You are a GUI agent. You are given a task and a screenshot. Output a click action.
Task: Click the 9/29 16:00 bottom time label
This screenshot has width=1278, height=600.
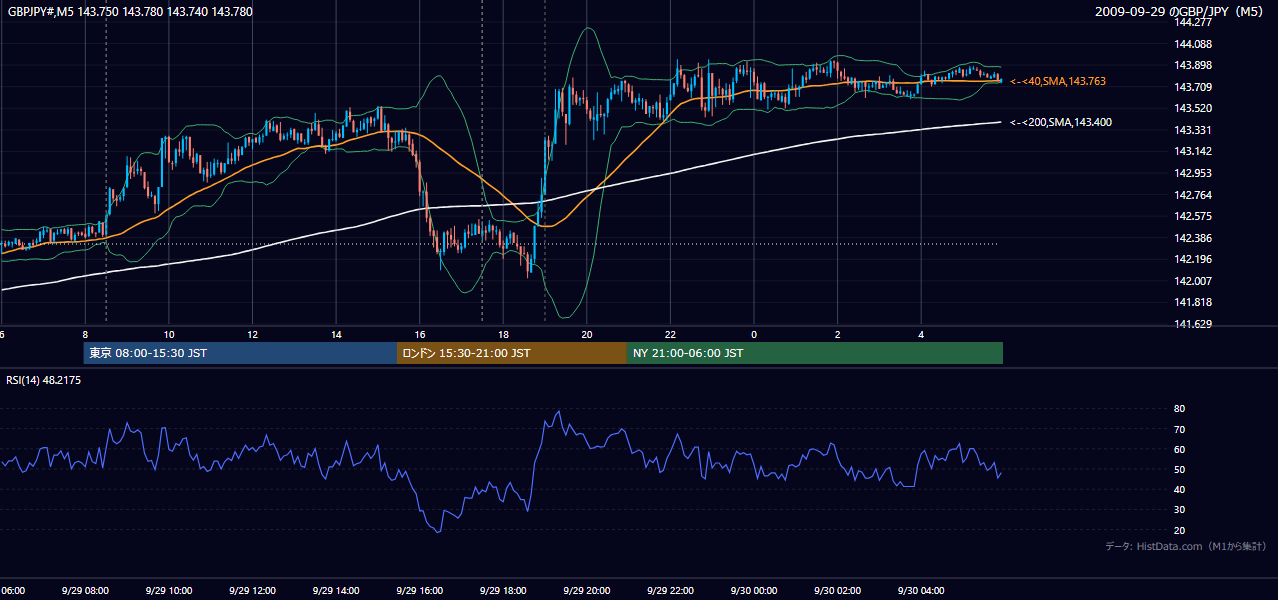419,591
